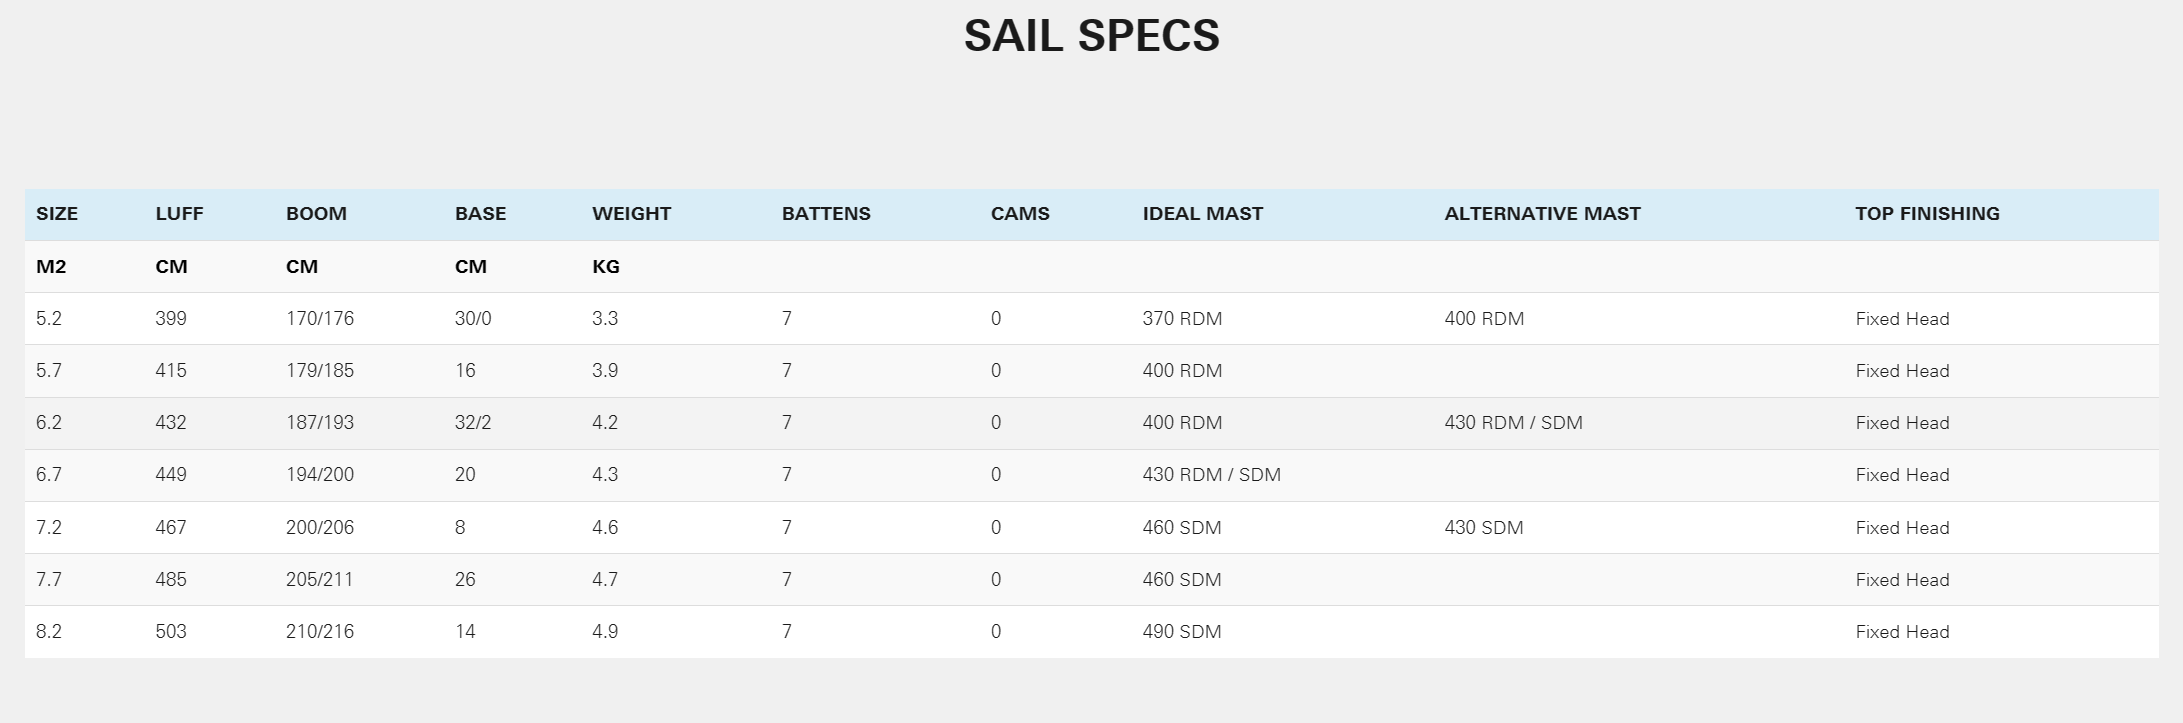
Task: Select the SIZE column header
Action: click(x=57, y=213)
